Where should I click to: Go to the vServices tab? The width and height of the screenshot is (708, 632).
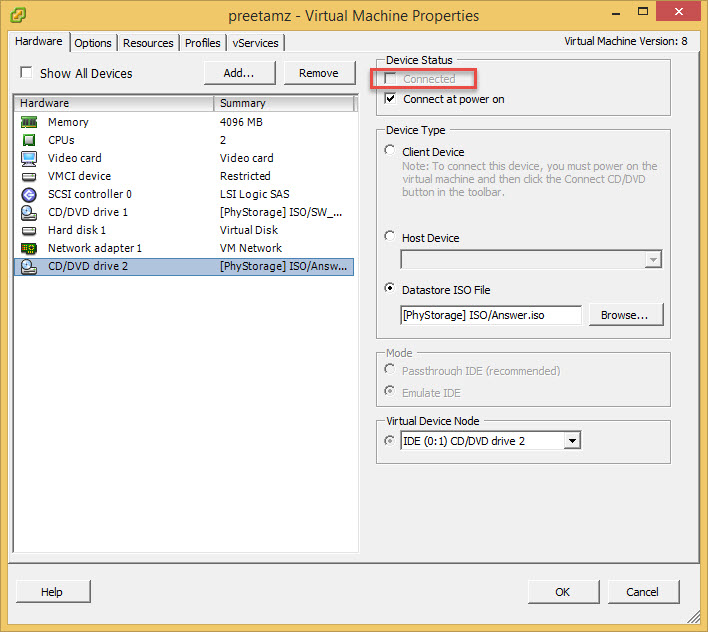click(x=256, y=43)
